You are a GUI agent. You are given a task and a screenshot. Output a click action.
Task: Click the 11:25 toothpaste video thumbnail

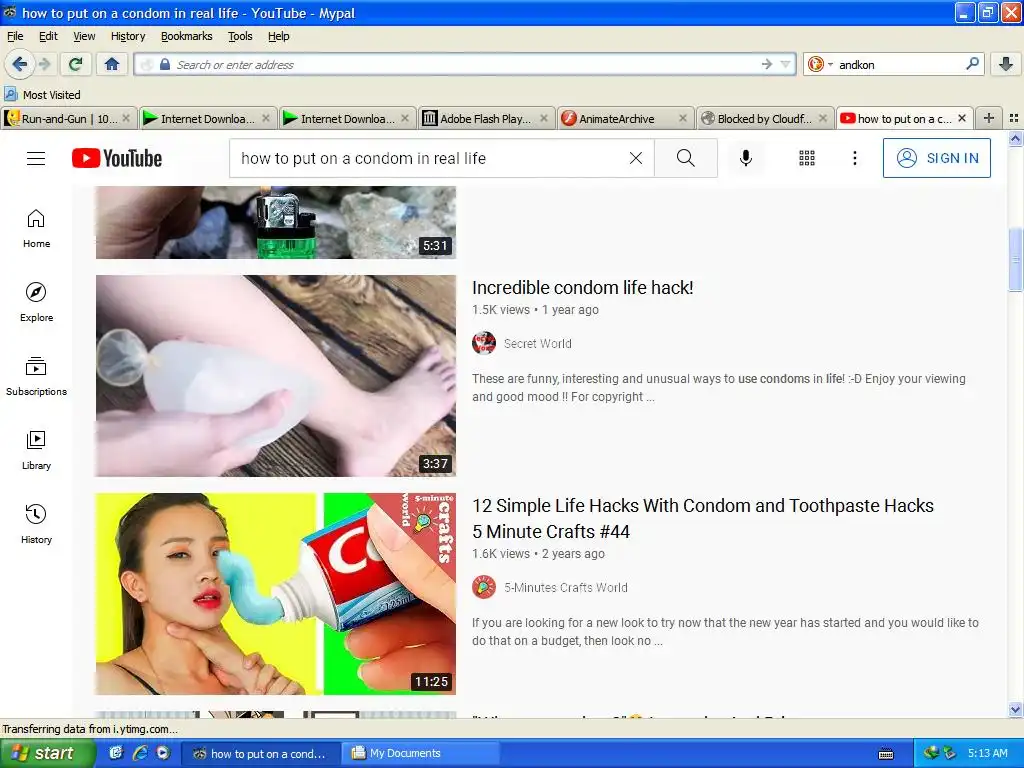tap(276, 594)
